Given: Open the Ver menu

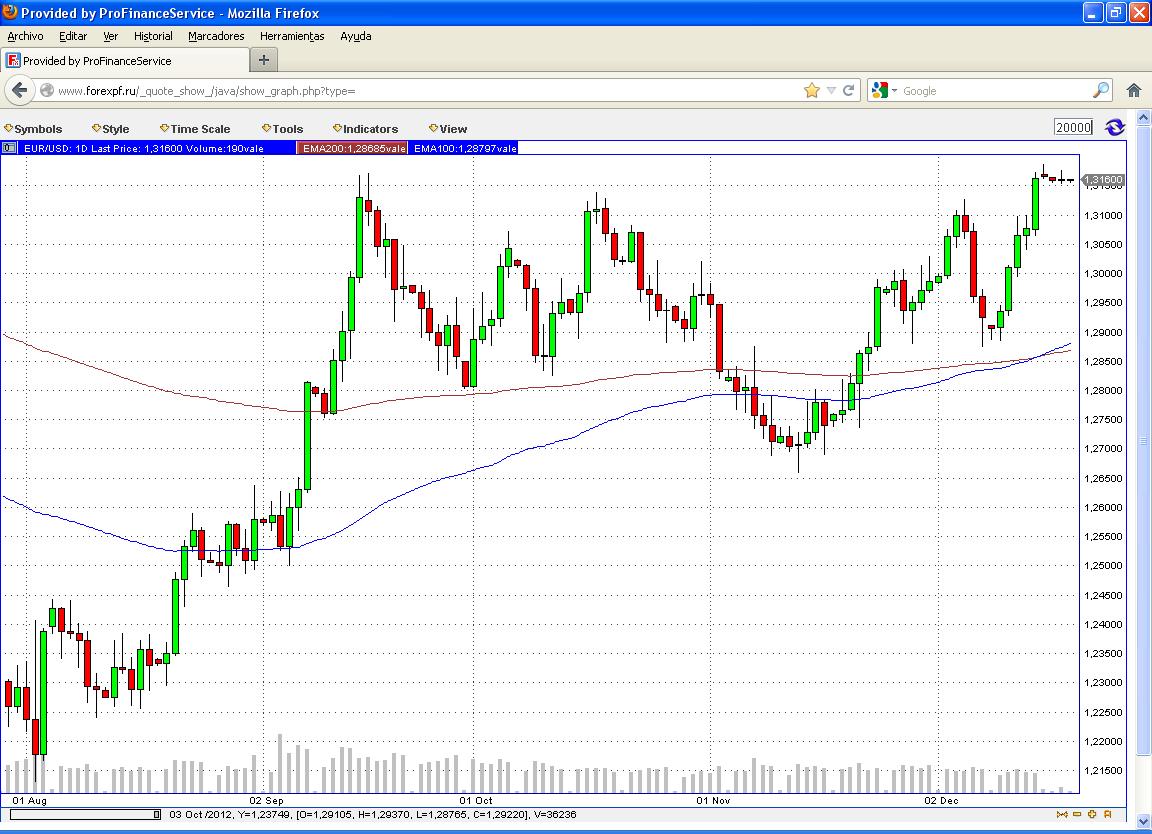Looking at the screenshot, I should click(110, 36).
